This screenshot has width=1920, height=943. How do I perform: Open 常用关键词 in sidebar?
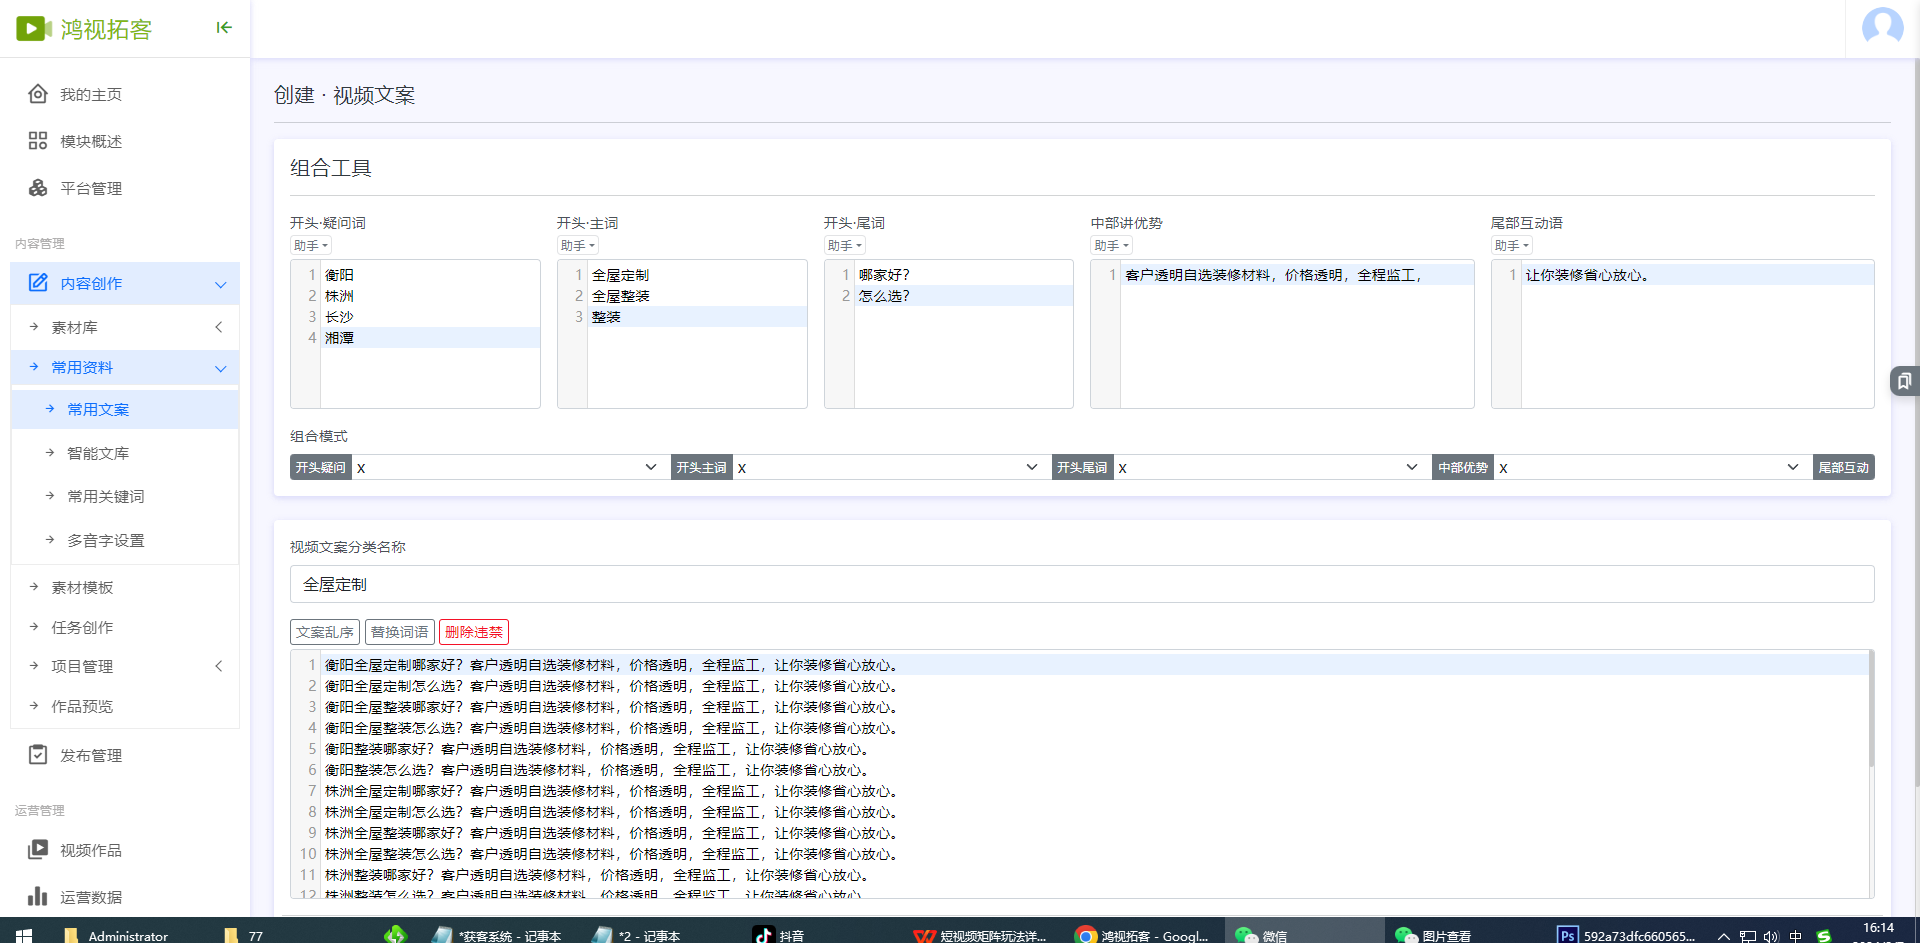click(106, 496)
